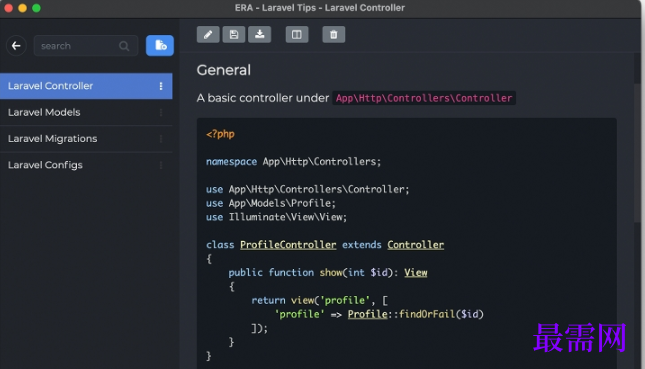645x369 pixels.
Task: Click the macOS yellow minimize button
Action: pos(22,8)
